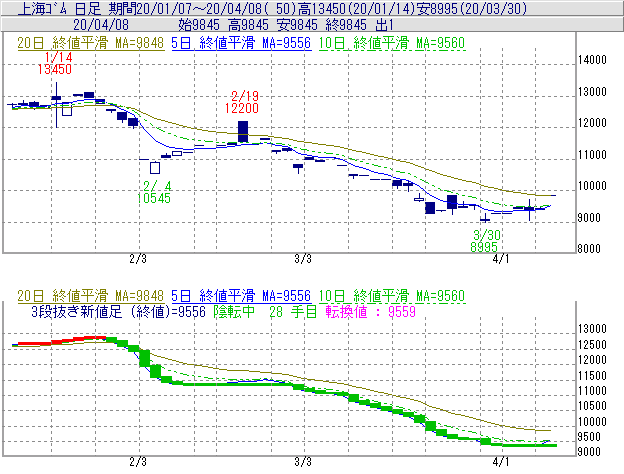Click the 陰転中 status text
The width and height of the screenshot is (624, 474).
[x=234, y=311]
